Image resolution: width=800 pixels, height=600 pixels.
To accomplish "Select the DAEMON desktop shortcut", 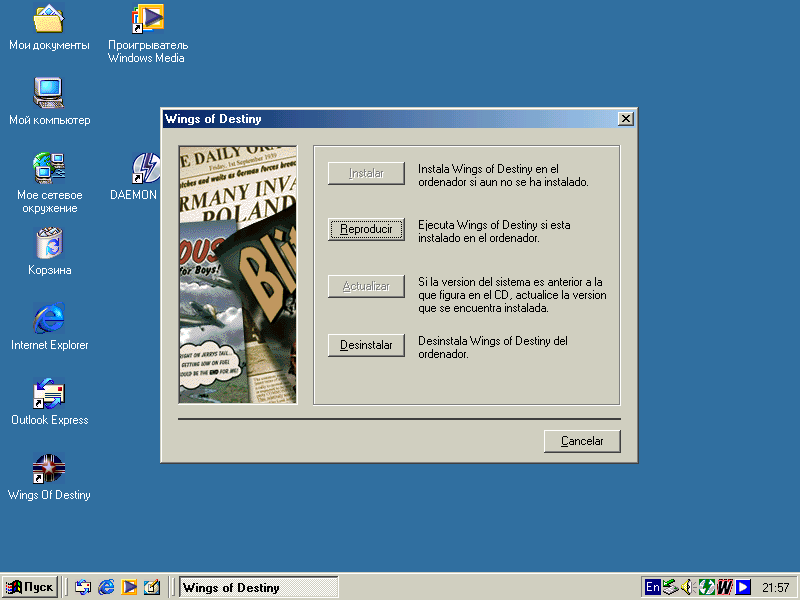I will coord(135,177).
